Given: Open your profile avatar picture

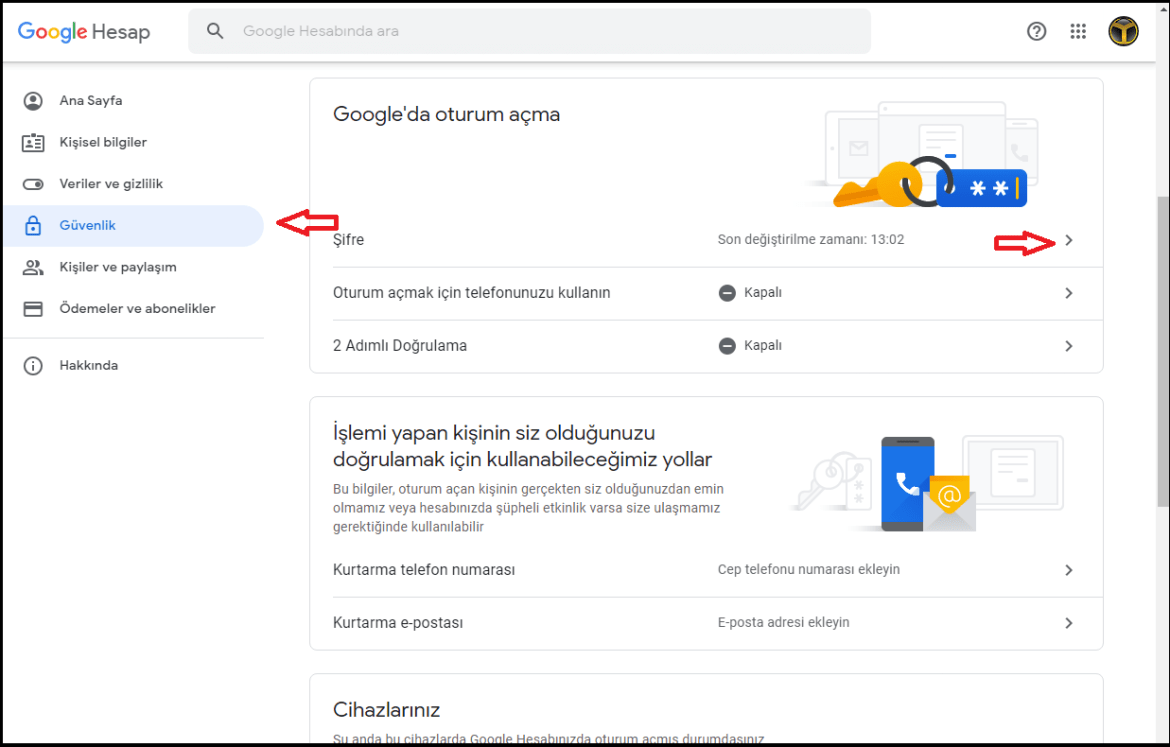Looking at the screenshot, I should tap(1123, 30).
